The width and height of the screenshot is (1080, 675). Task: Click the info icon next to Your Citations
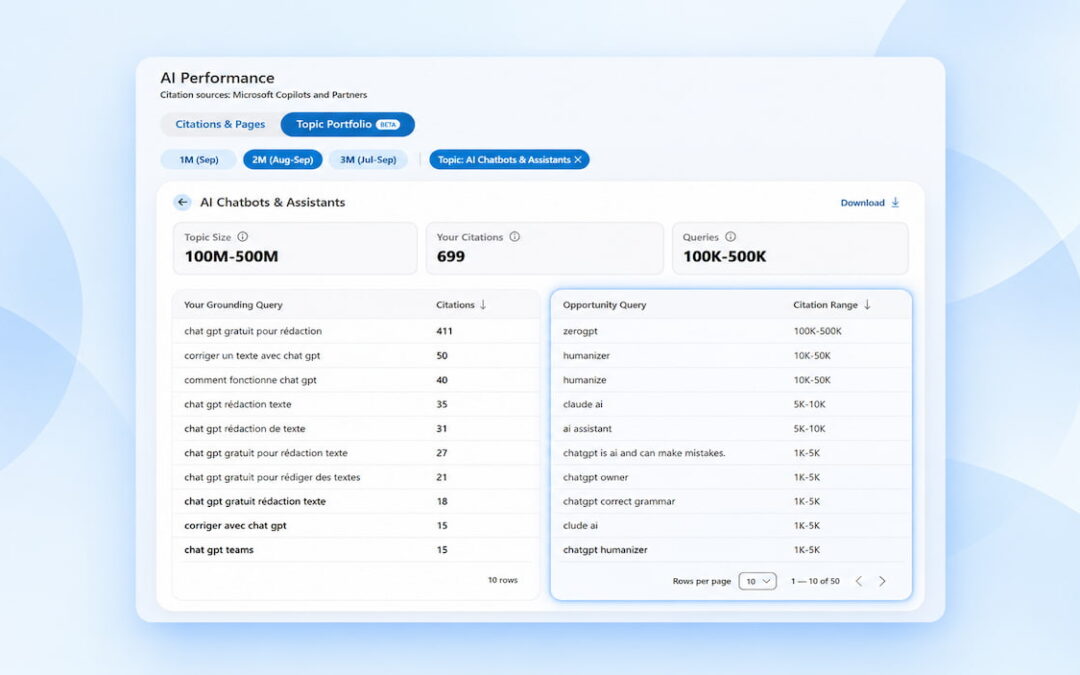click(515, 236)
